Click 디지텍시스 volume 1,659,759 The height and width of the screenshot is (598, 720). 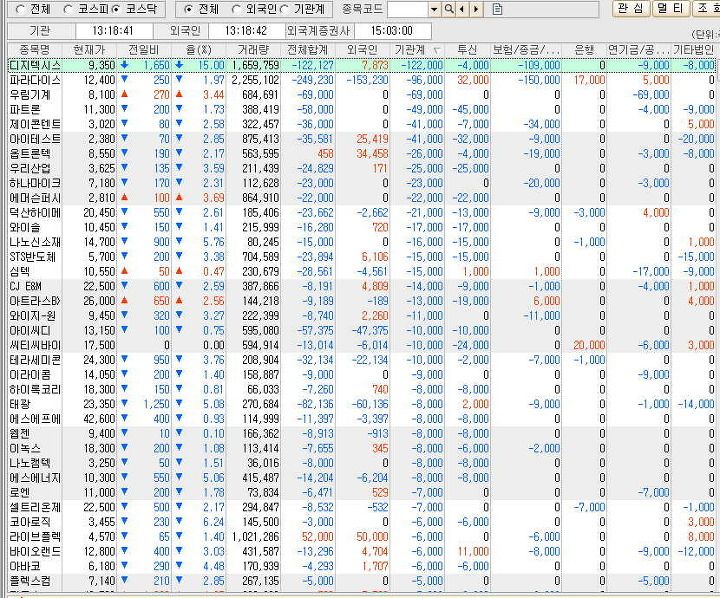pyautogui.click(x=255, y=65)
